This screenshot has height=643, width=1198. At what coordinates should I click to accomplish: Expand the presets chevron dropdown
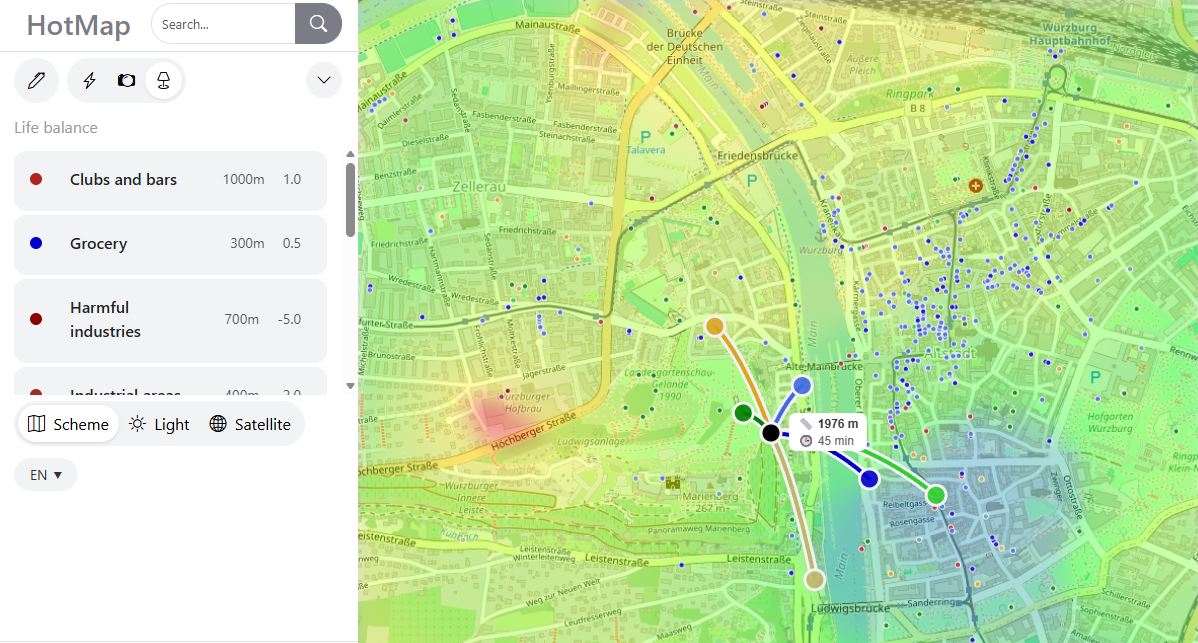[x=324, y=80]
